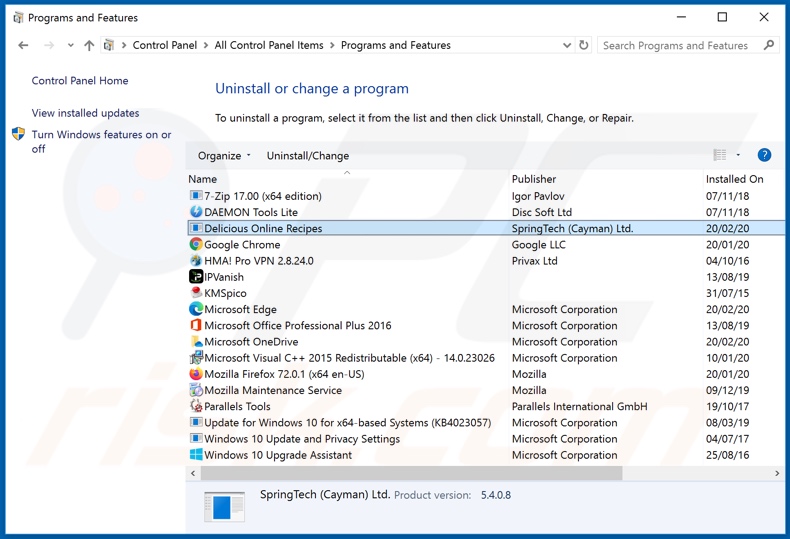Click the Mozilla Firefox icon
The image size is (790, 539).
(195, 374)
